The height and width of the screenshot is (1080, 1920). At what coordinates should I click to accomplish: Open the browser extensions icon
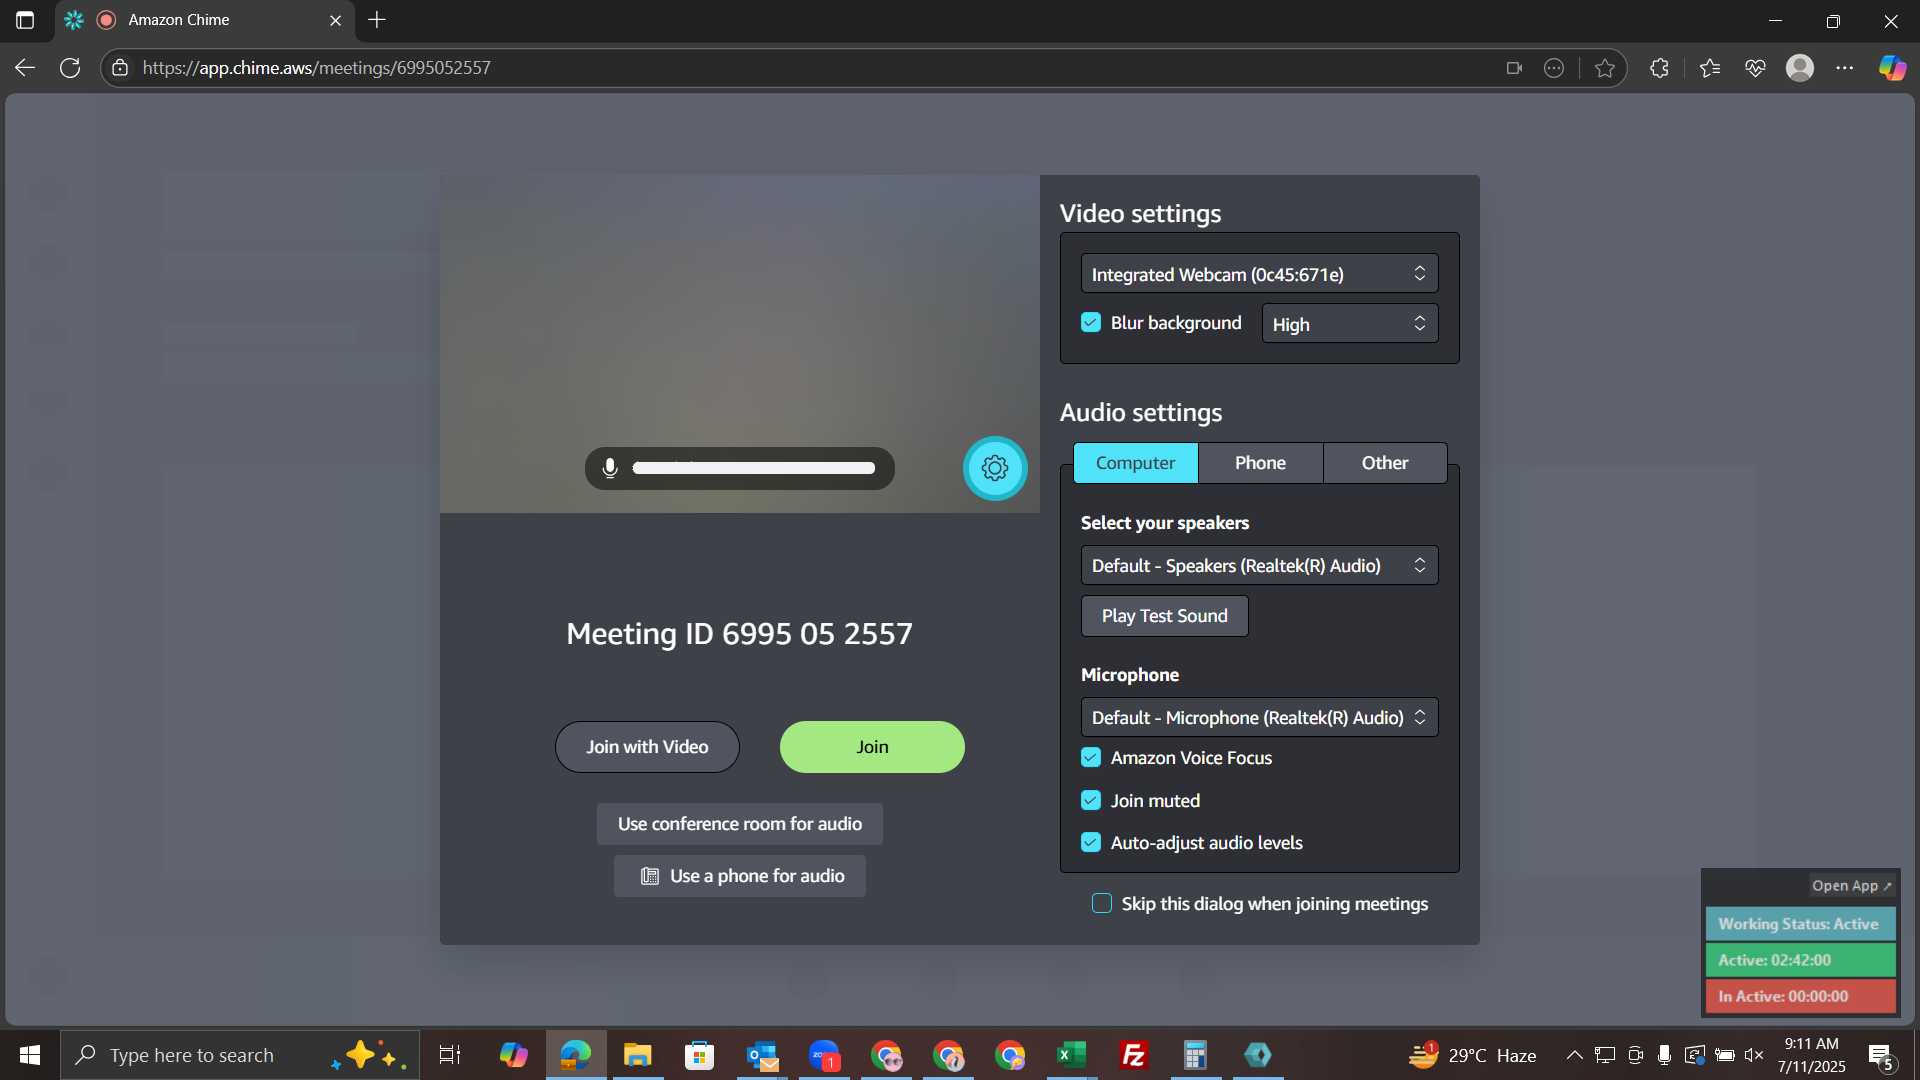click(1659, 68)
